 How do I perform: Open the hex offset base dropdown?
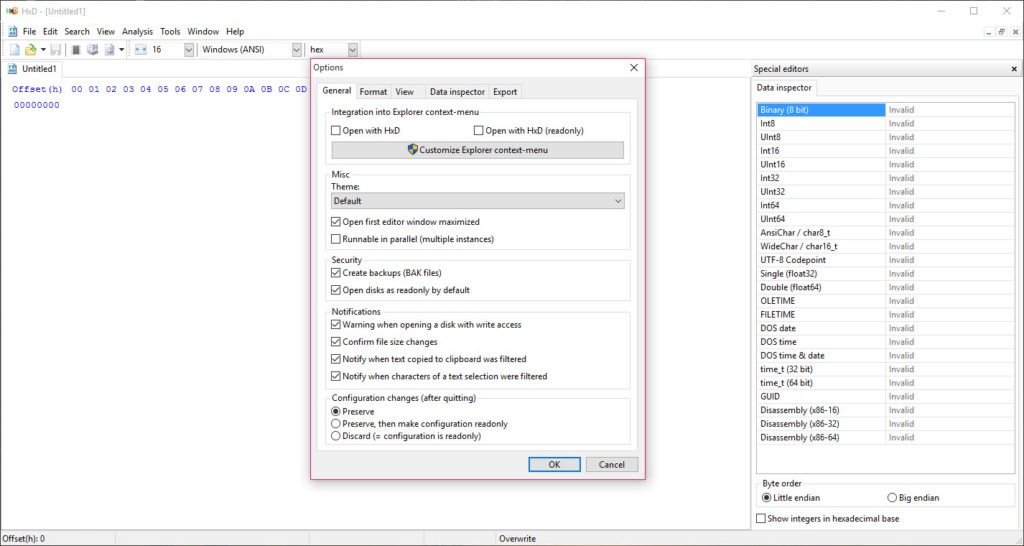coord(353,50)
